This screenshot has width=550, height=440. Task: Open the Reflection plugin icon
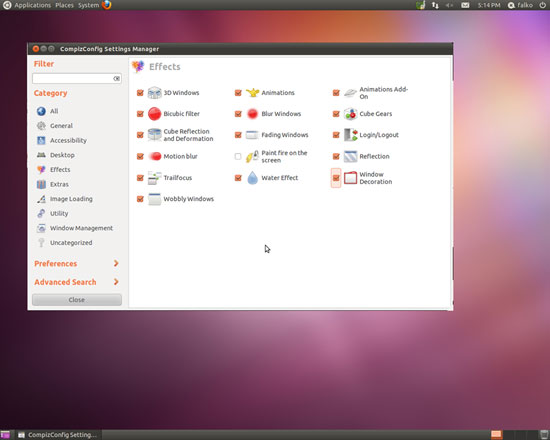(x=350, y=156)
